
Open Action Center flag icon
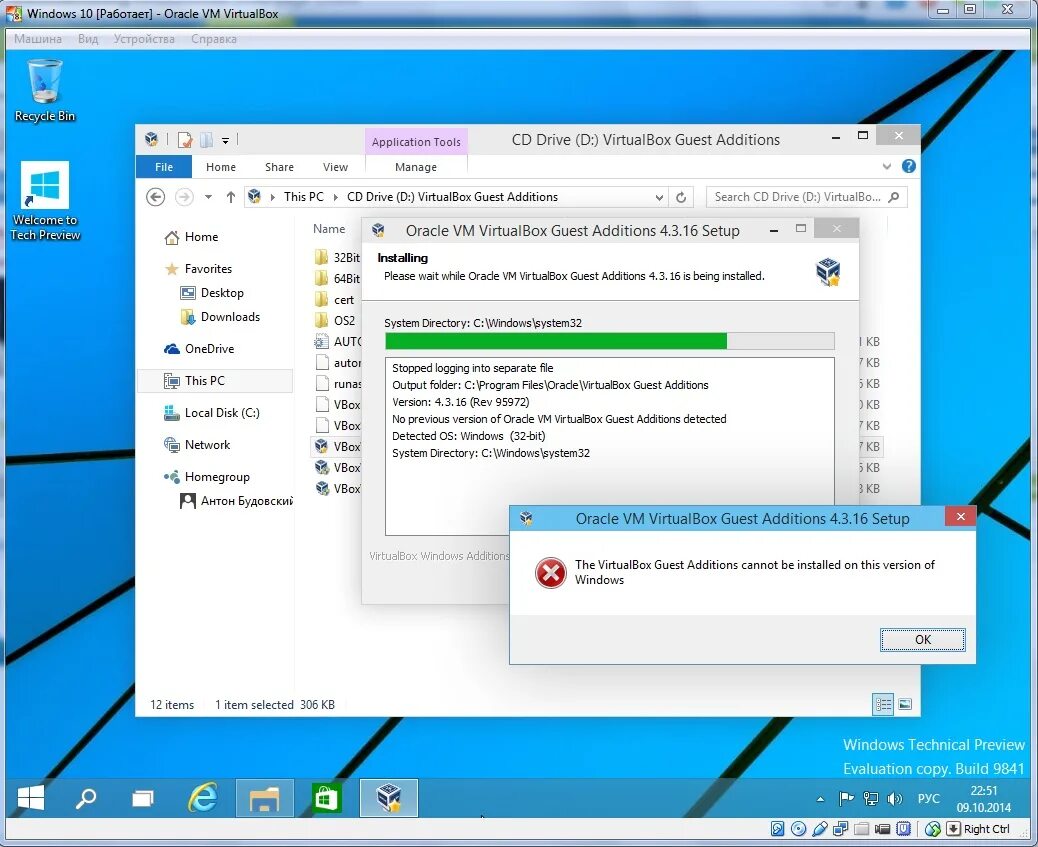[846, 799]
